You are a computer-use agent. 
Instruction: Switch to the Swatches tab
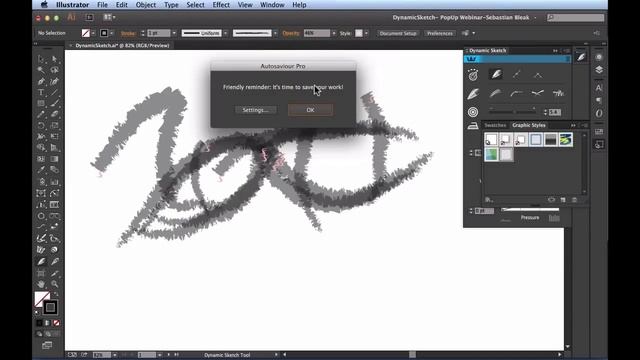pos(495,125)
